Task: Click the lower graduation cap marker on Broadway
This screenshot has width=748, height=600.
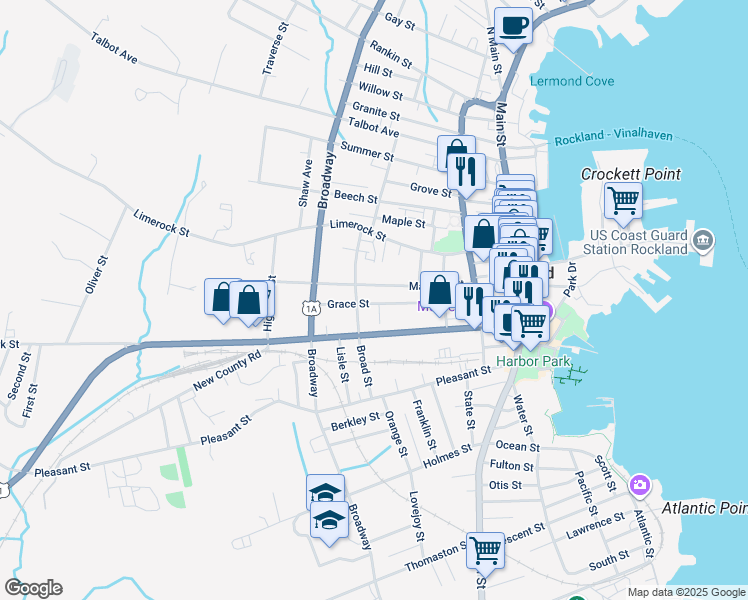Action: [x=329, y=521]
